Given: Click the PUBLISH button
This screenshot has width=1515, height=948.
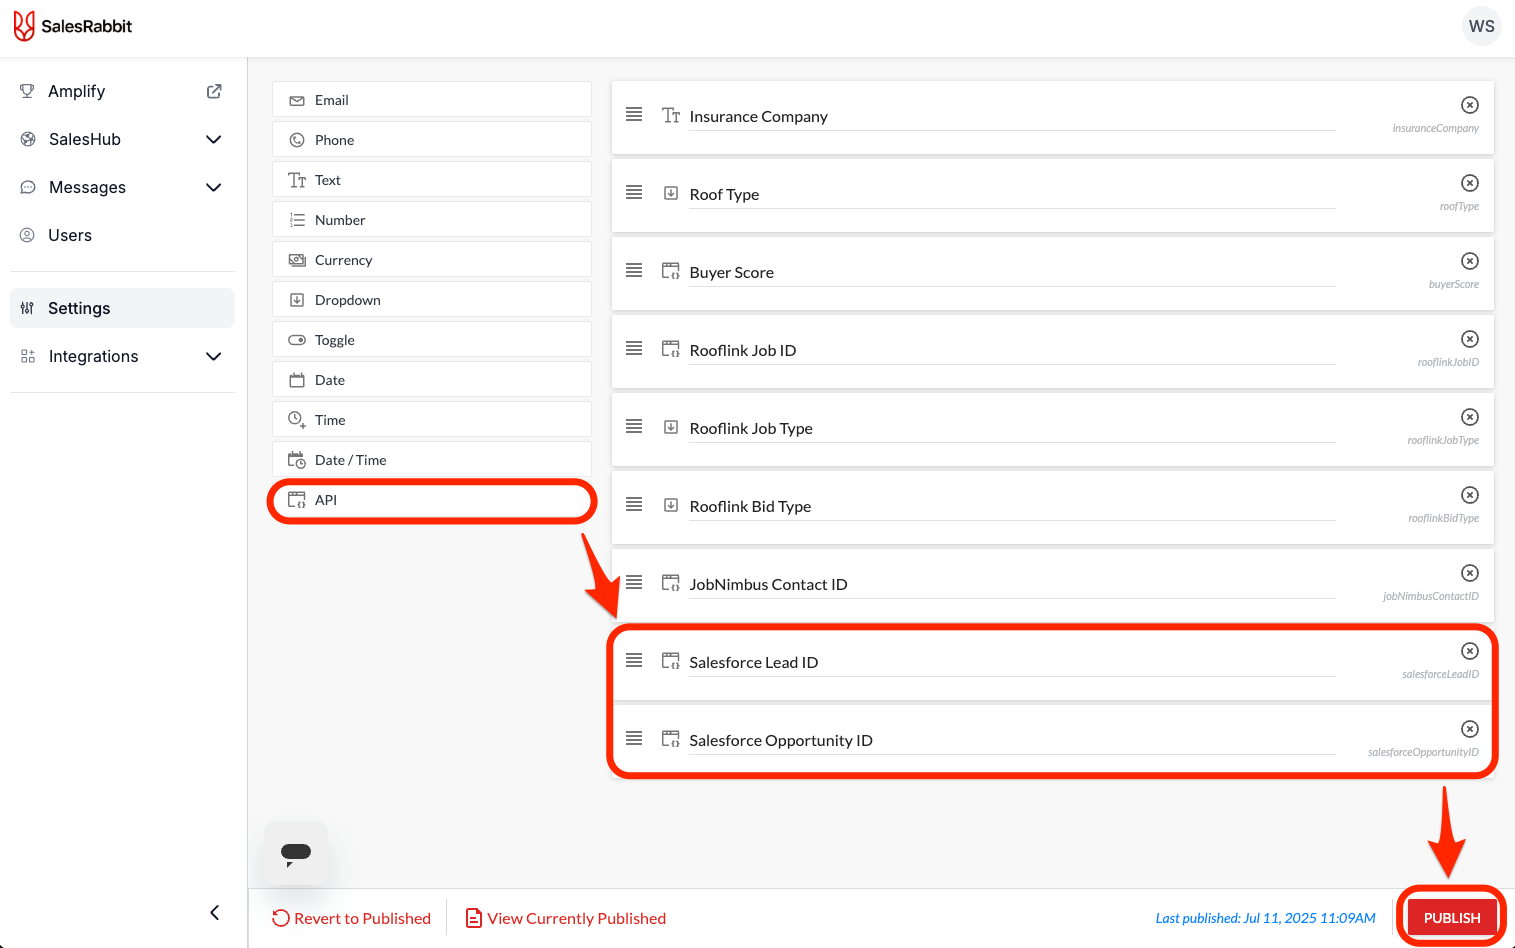Looking at the screenshot, I should [x=1452, y=918].
